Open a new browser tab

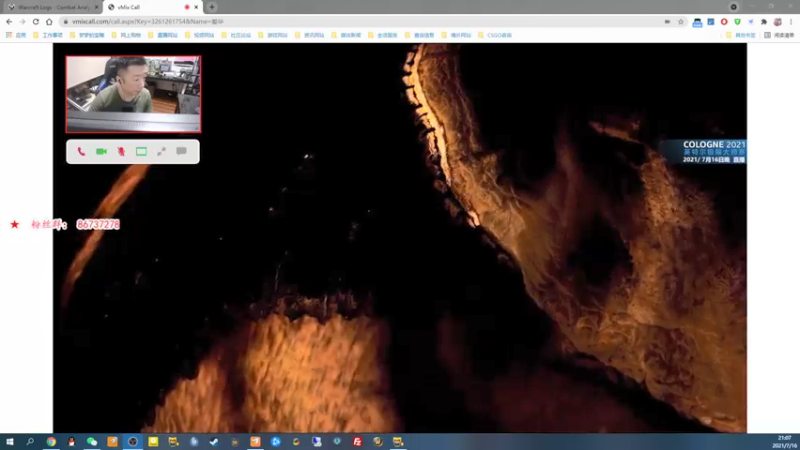click(x=212, y=7)
